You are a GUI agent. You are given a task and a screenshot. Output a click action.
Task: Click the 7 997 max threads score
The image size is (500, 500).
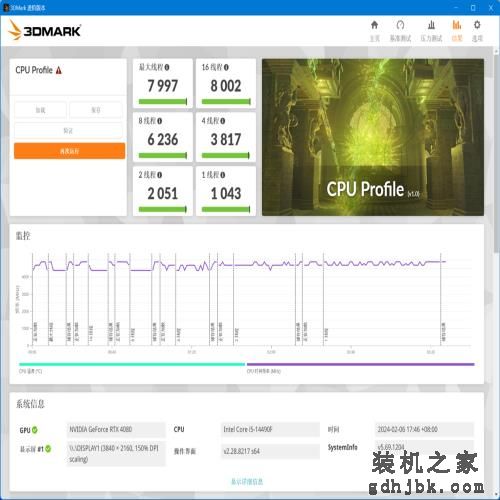[x=163, y=86]
